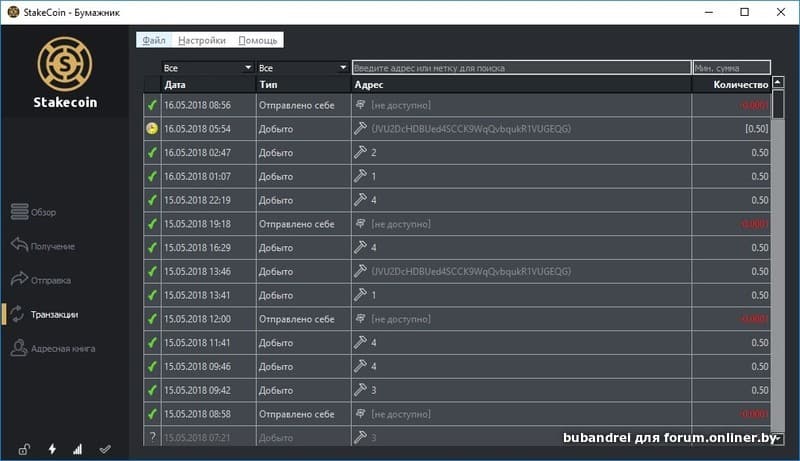Click the network signal bars icon

(x=78, y=449)
